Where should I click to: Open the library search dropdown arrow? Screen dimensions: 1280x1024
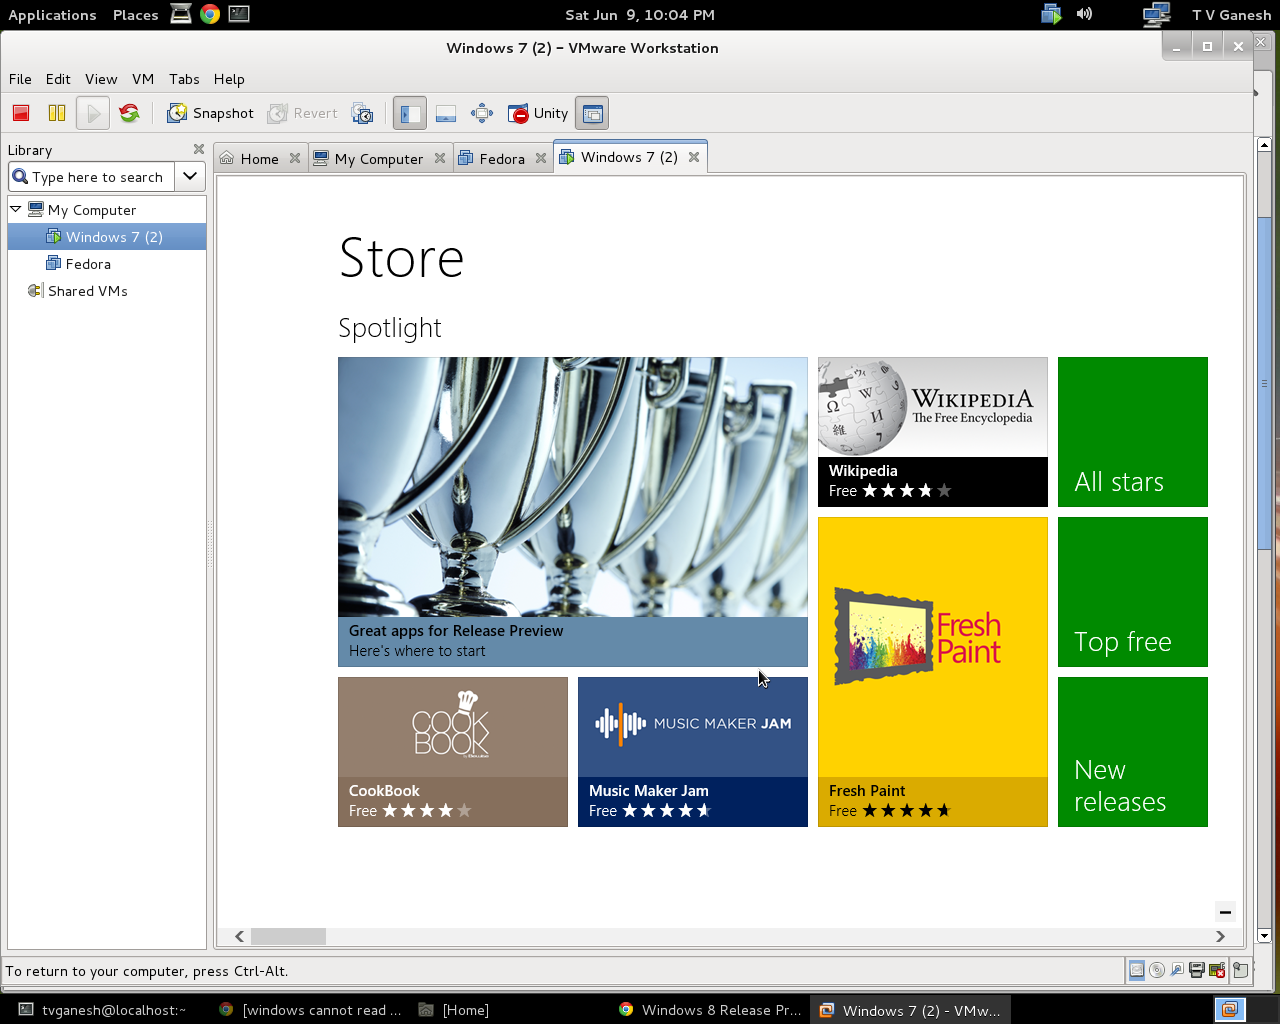coord(190,177)
